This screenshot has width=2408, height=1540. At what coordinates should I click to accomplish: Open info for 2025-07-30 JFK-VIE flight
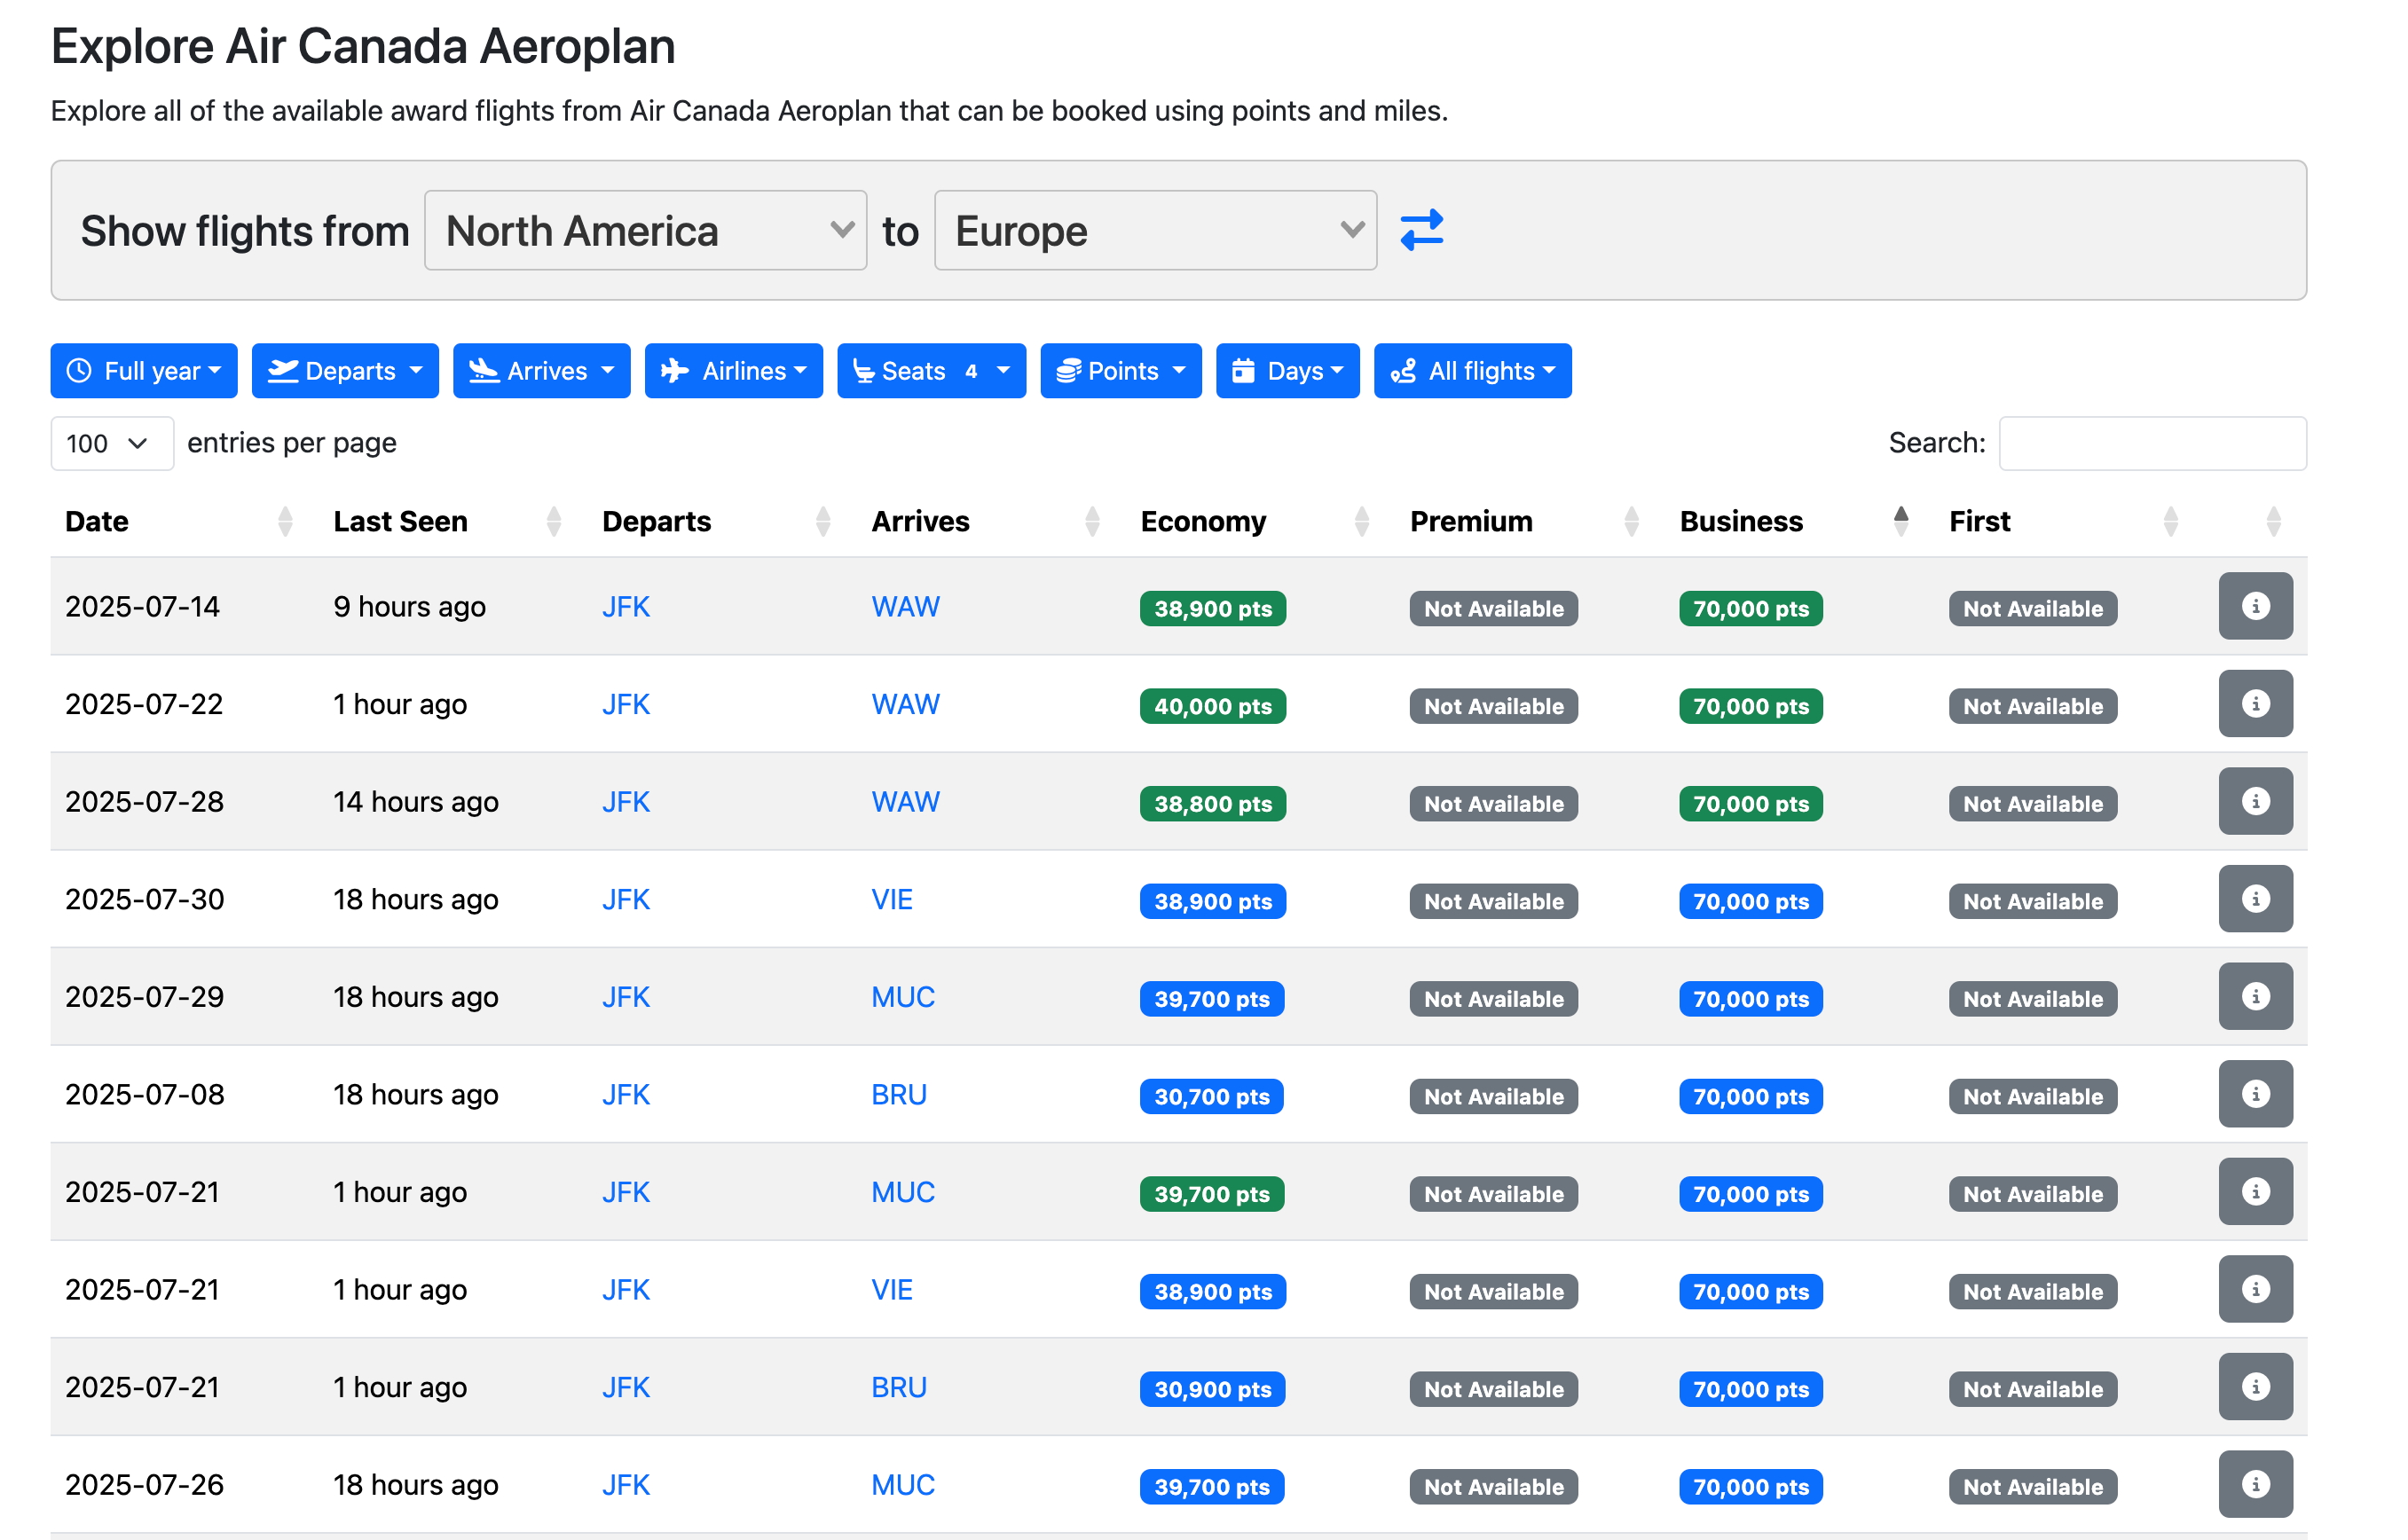click(x=2255, y=899)
